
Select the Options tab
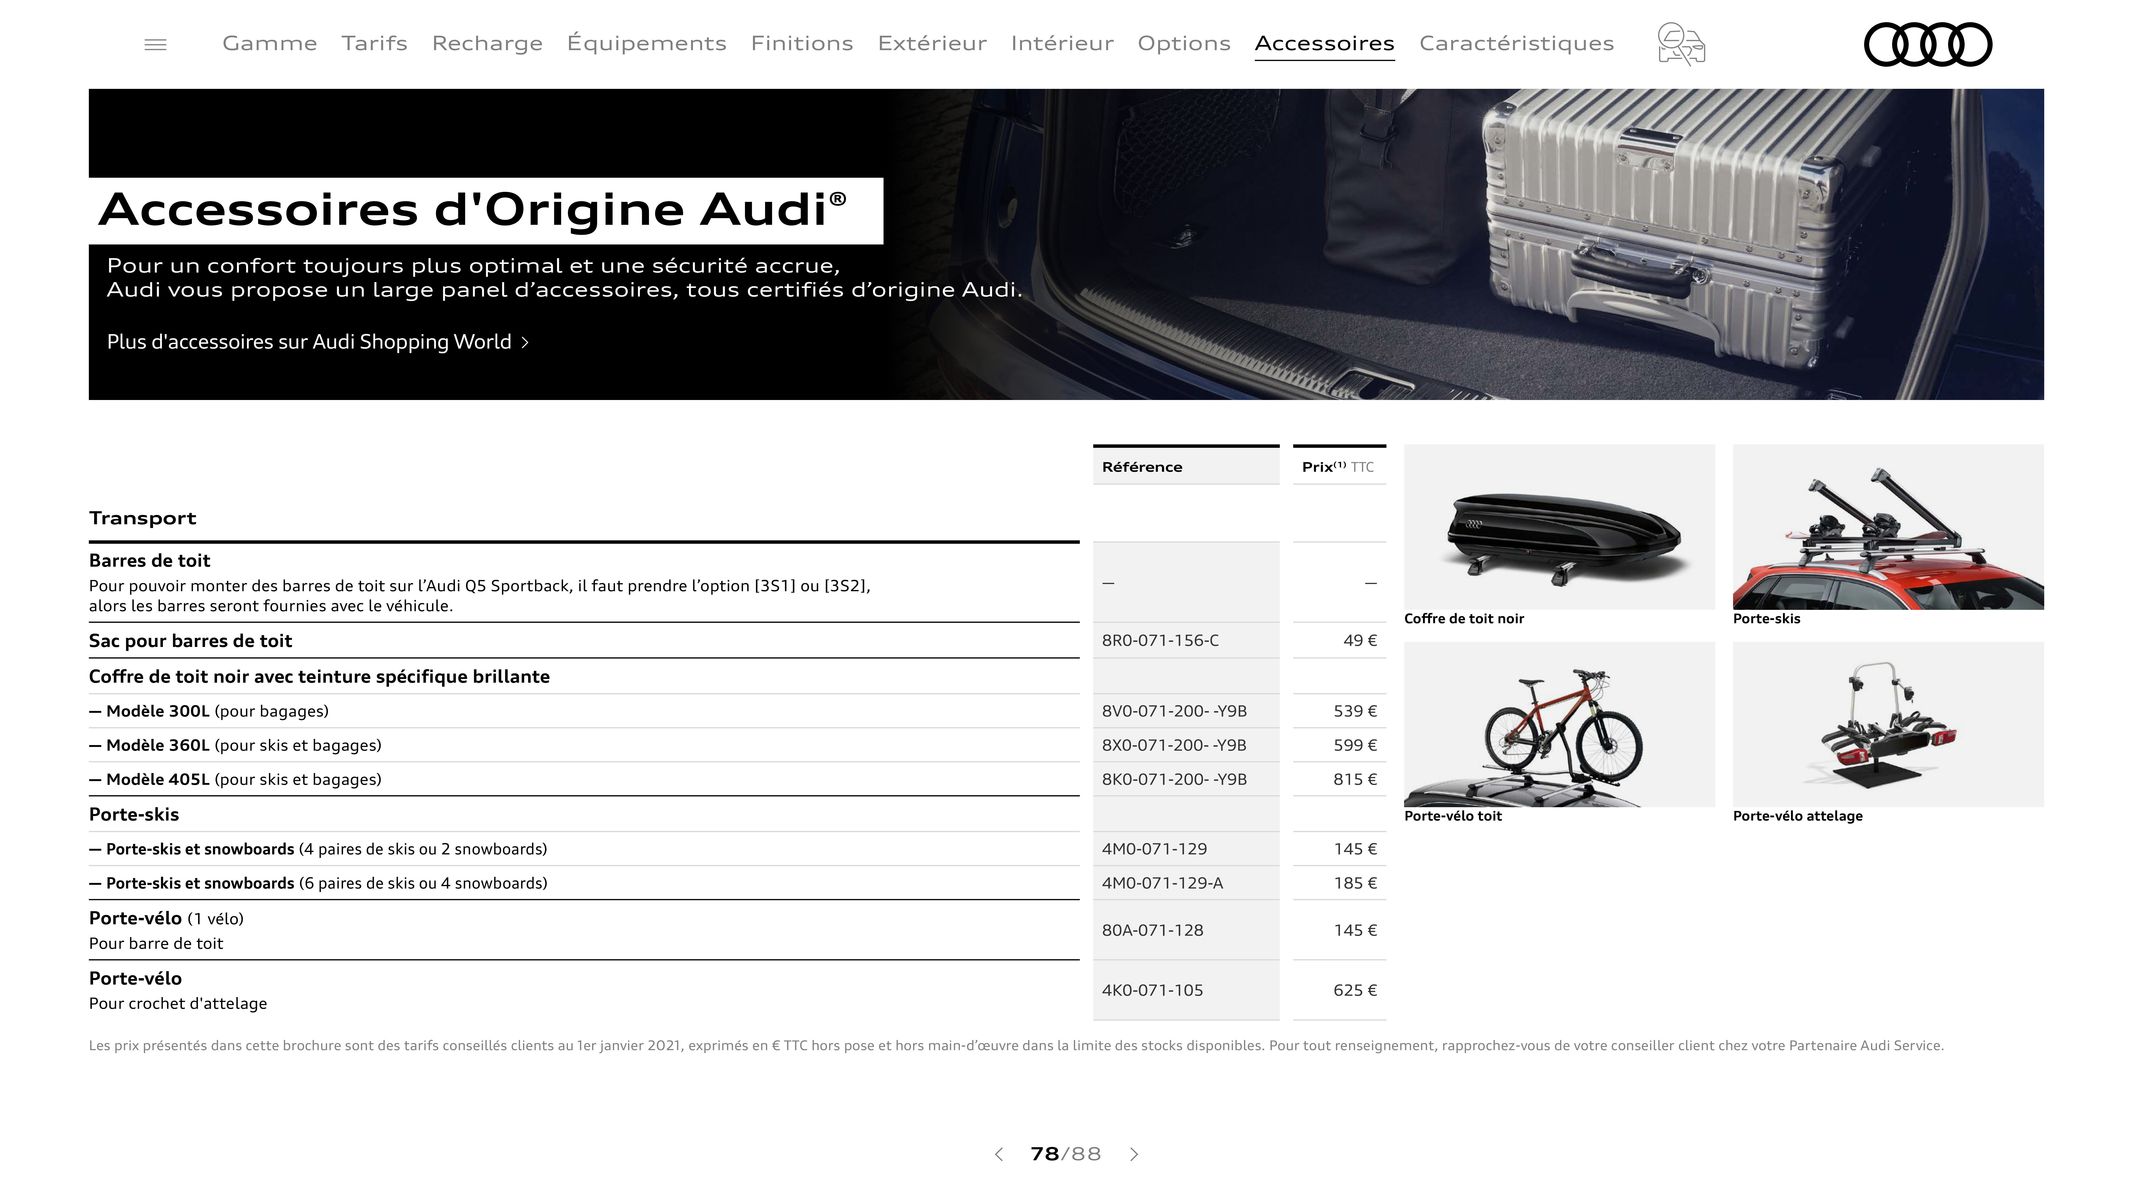[1184, 43]
